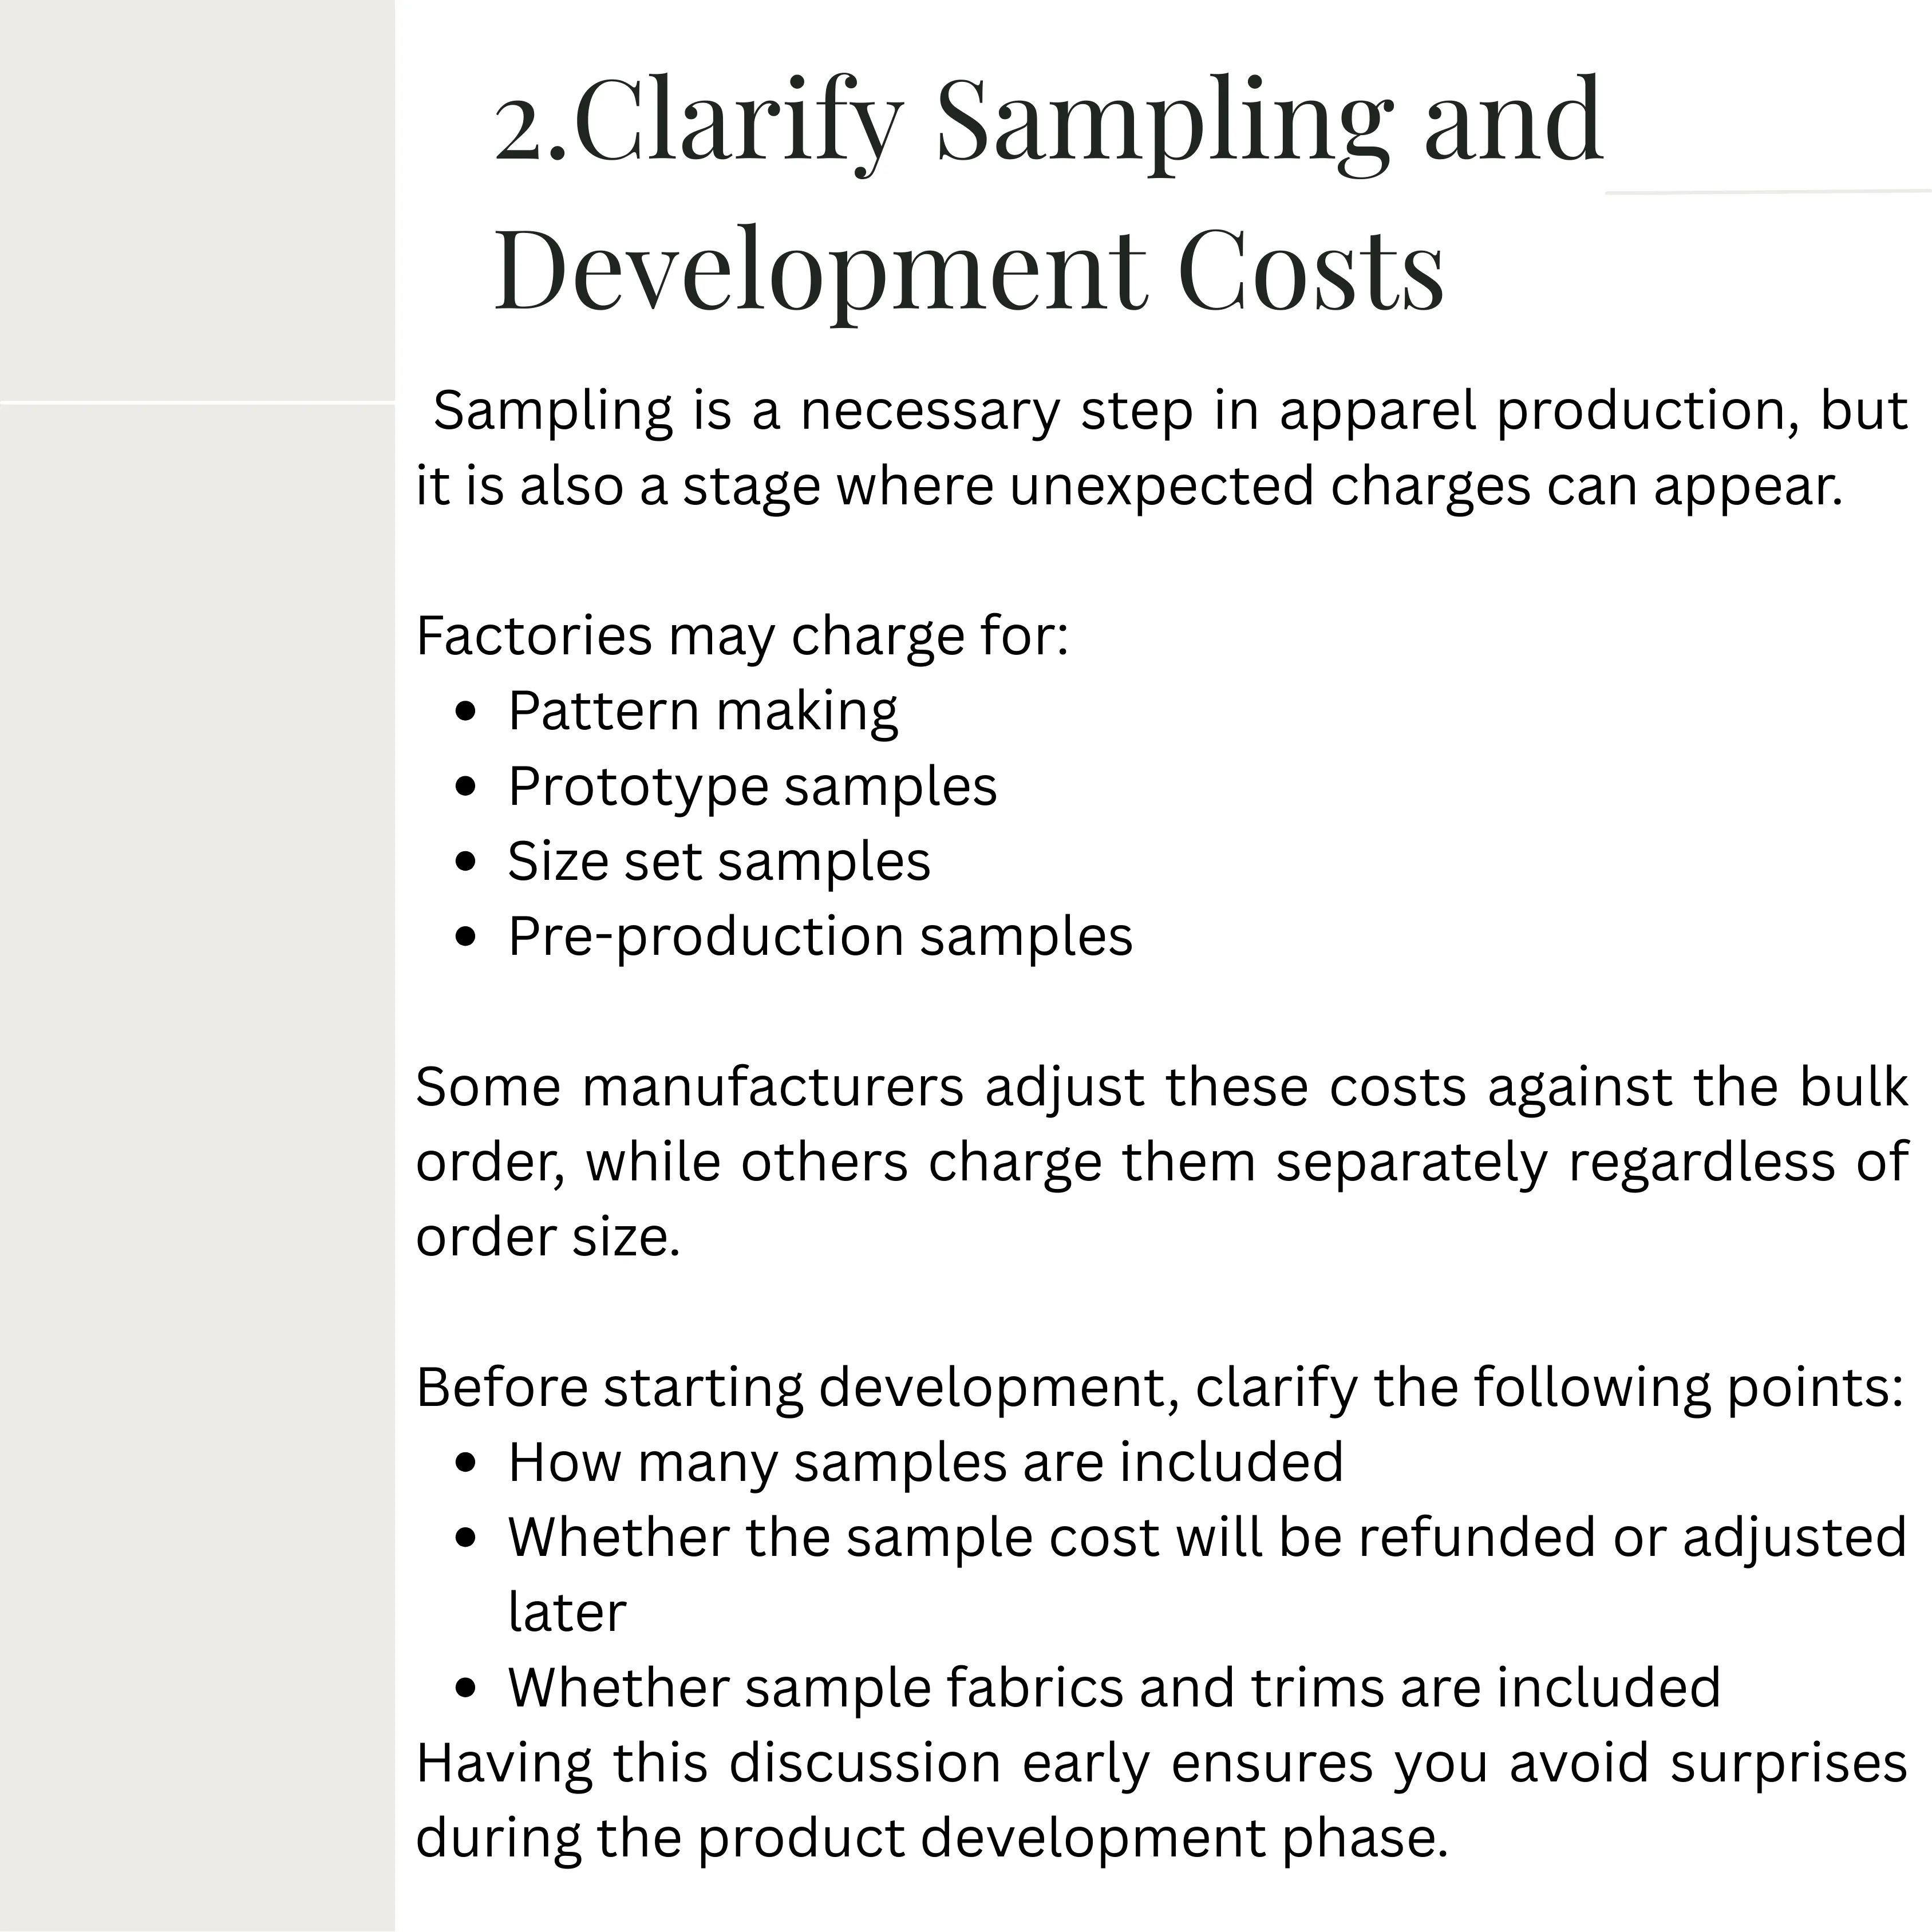The width and height of the screenshot is (1932, 1932).
Task: Select the line "Factories may charge for:"
Action: (742, 635)
